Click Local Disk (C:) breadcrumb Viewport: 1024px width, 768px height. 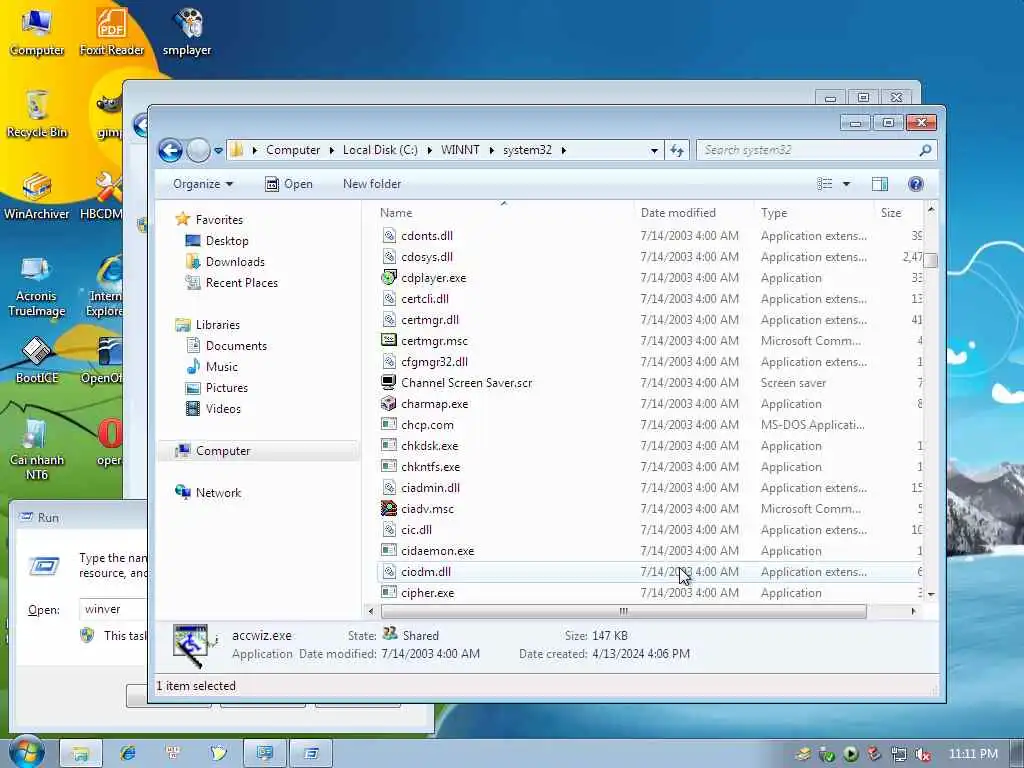click(x=380, y=150)
